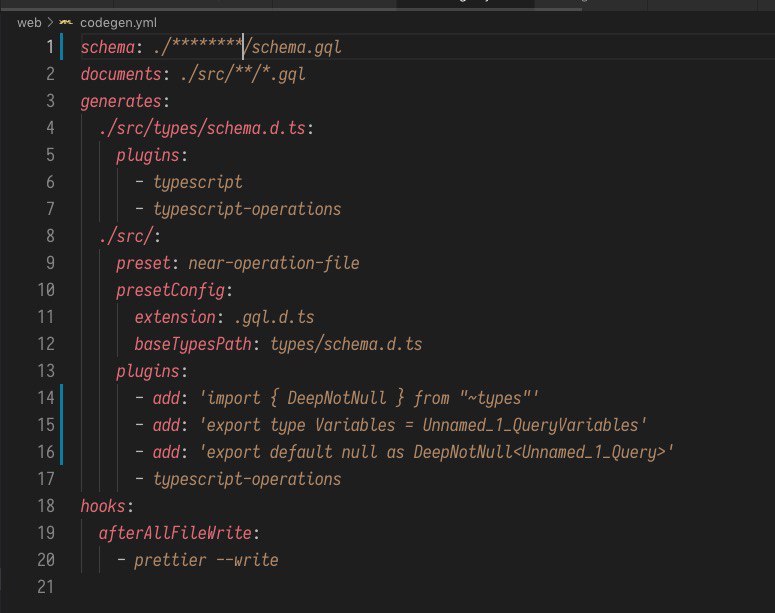
Task: Click the 'web' breadcrumb folder
Action: [x=29, y=23]
